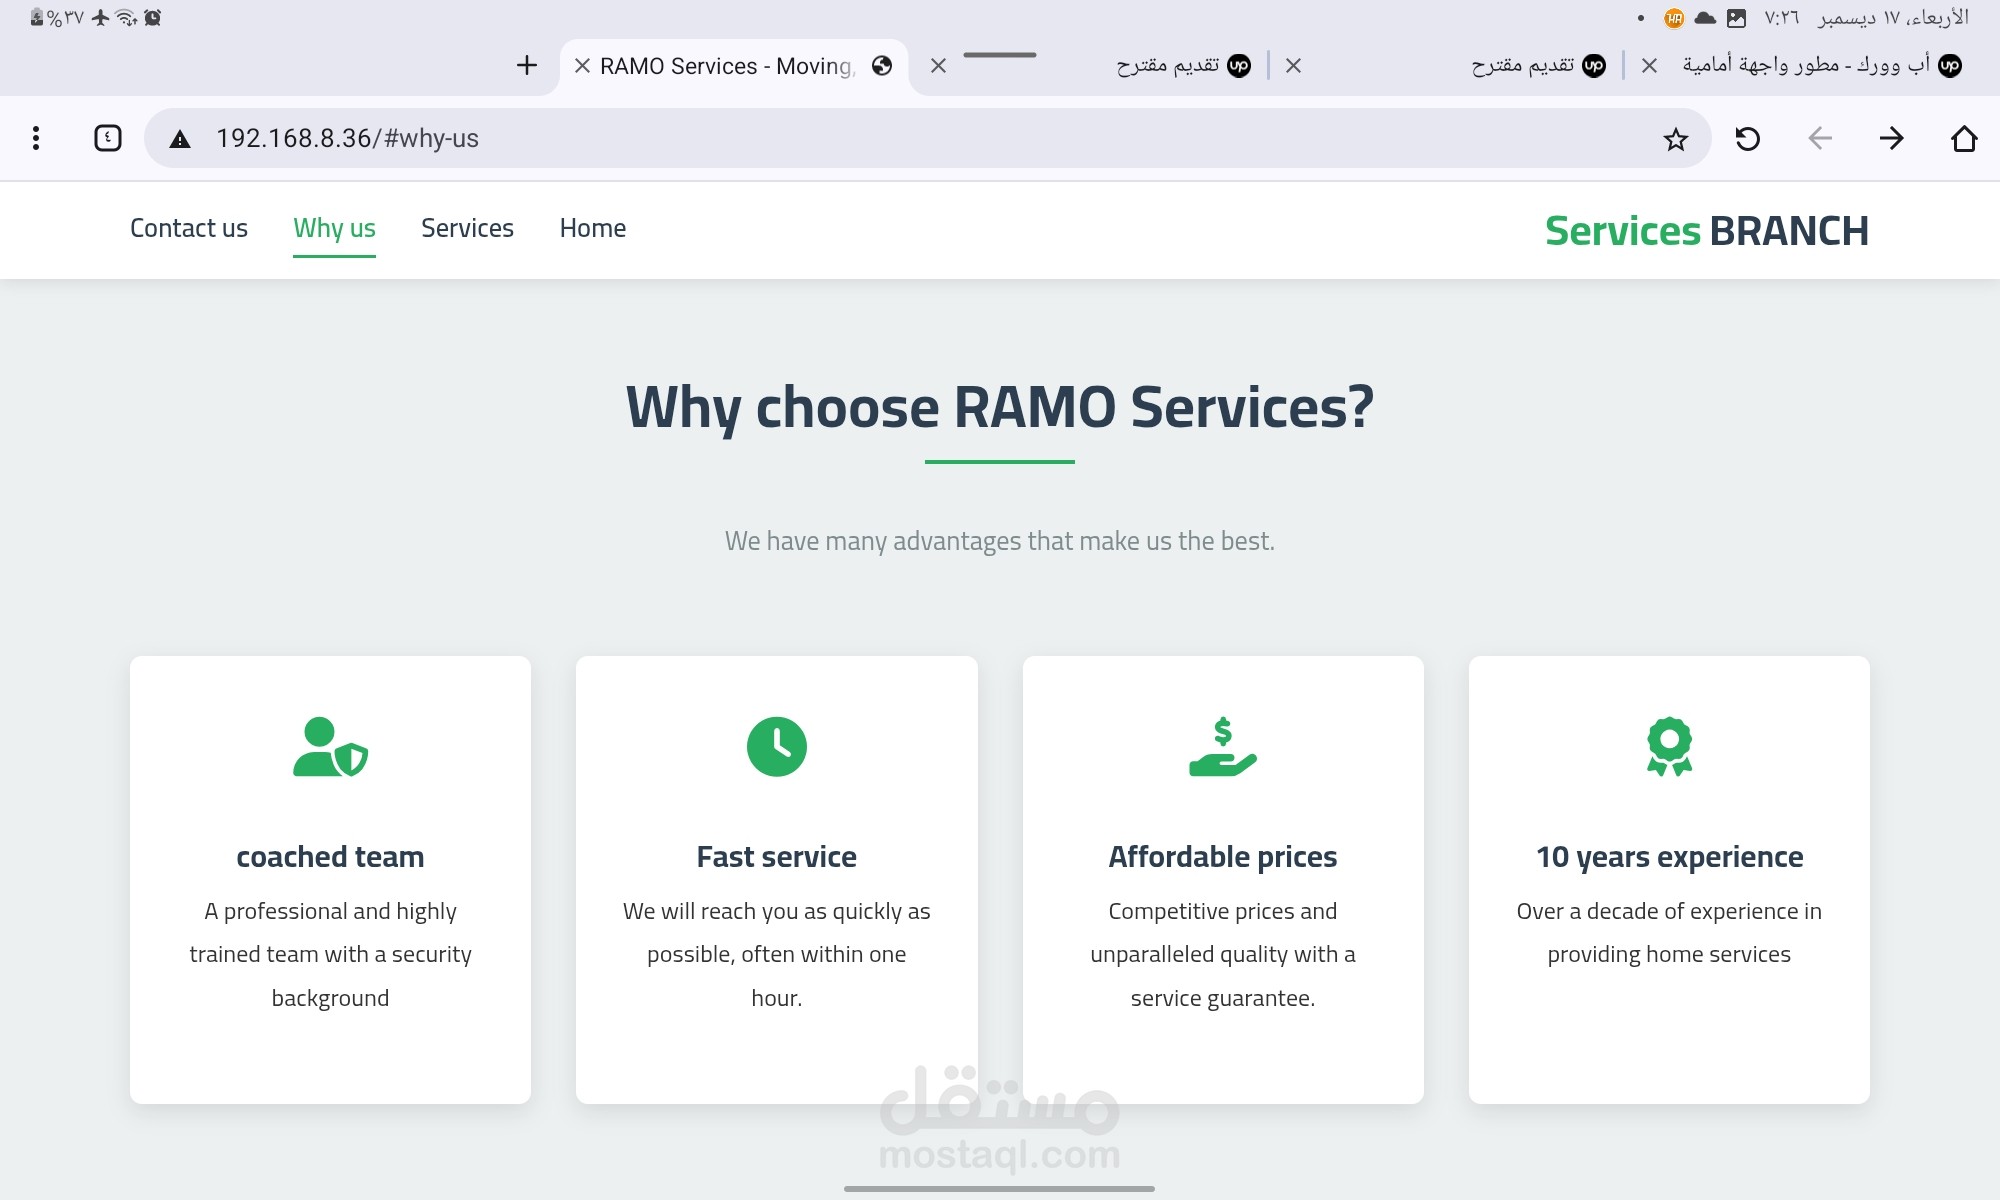Click the Home navigation link
2000x1200 pixels.
click(592, 228)
